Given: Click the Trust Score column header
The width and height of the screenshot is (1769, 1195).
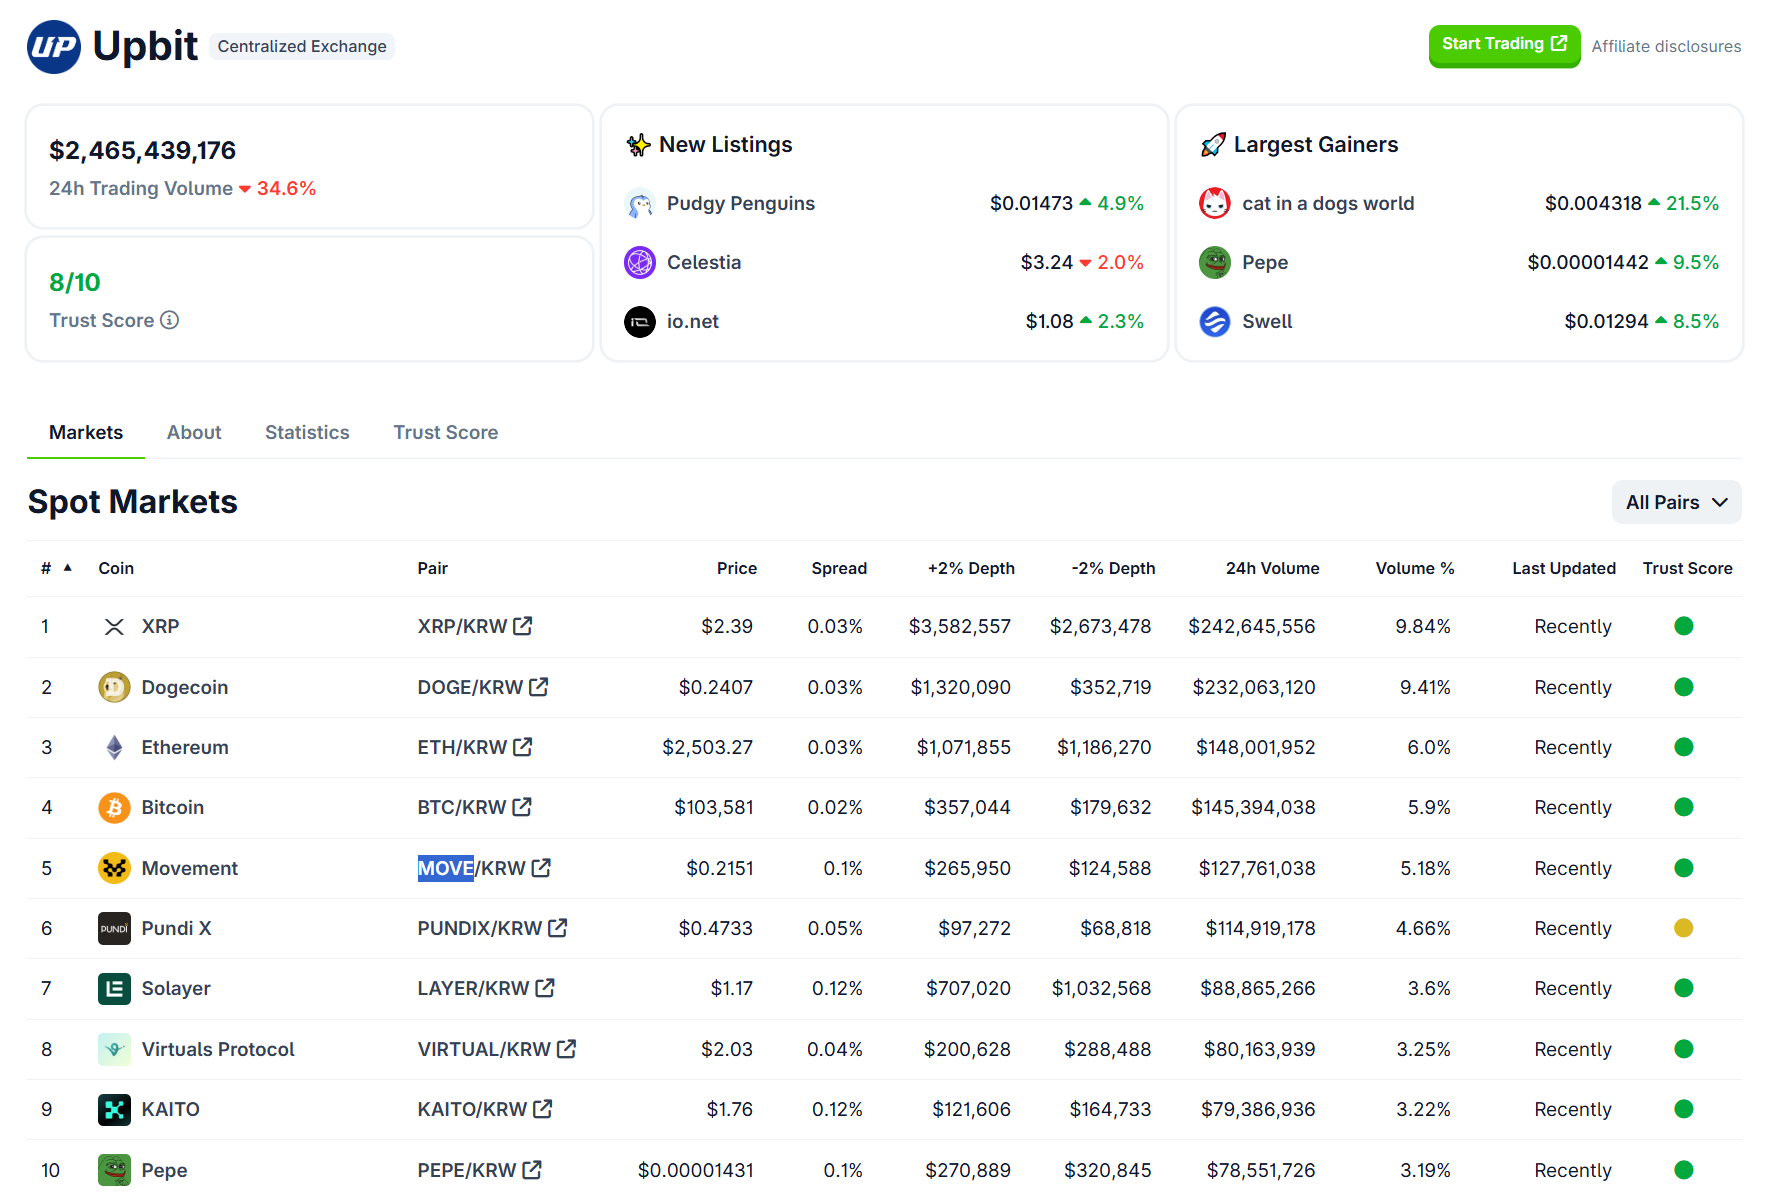Looking at the screenshot, I should pos(1688,569).
